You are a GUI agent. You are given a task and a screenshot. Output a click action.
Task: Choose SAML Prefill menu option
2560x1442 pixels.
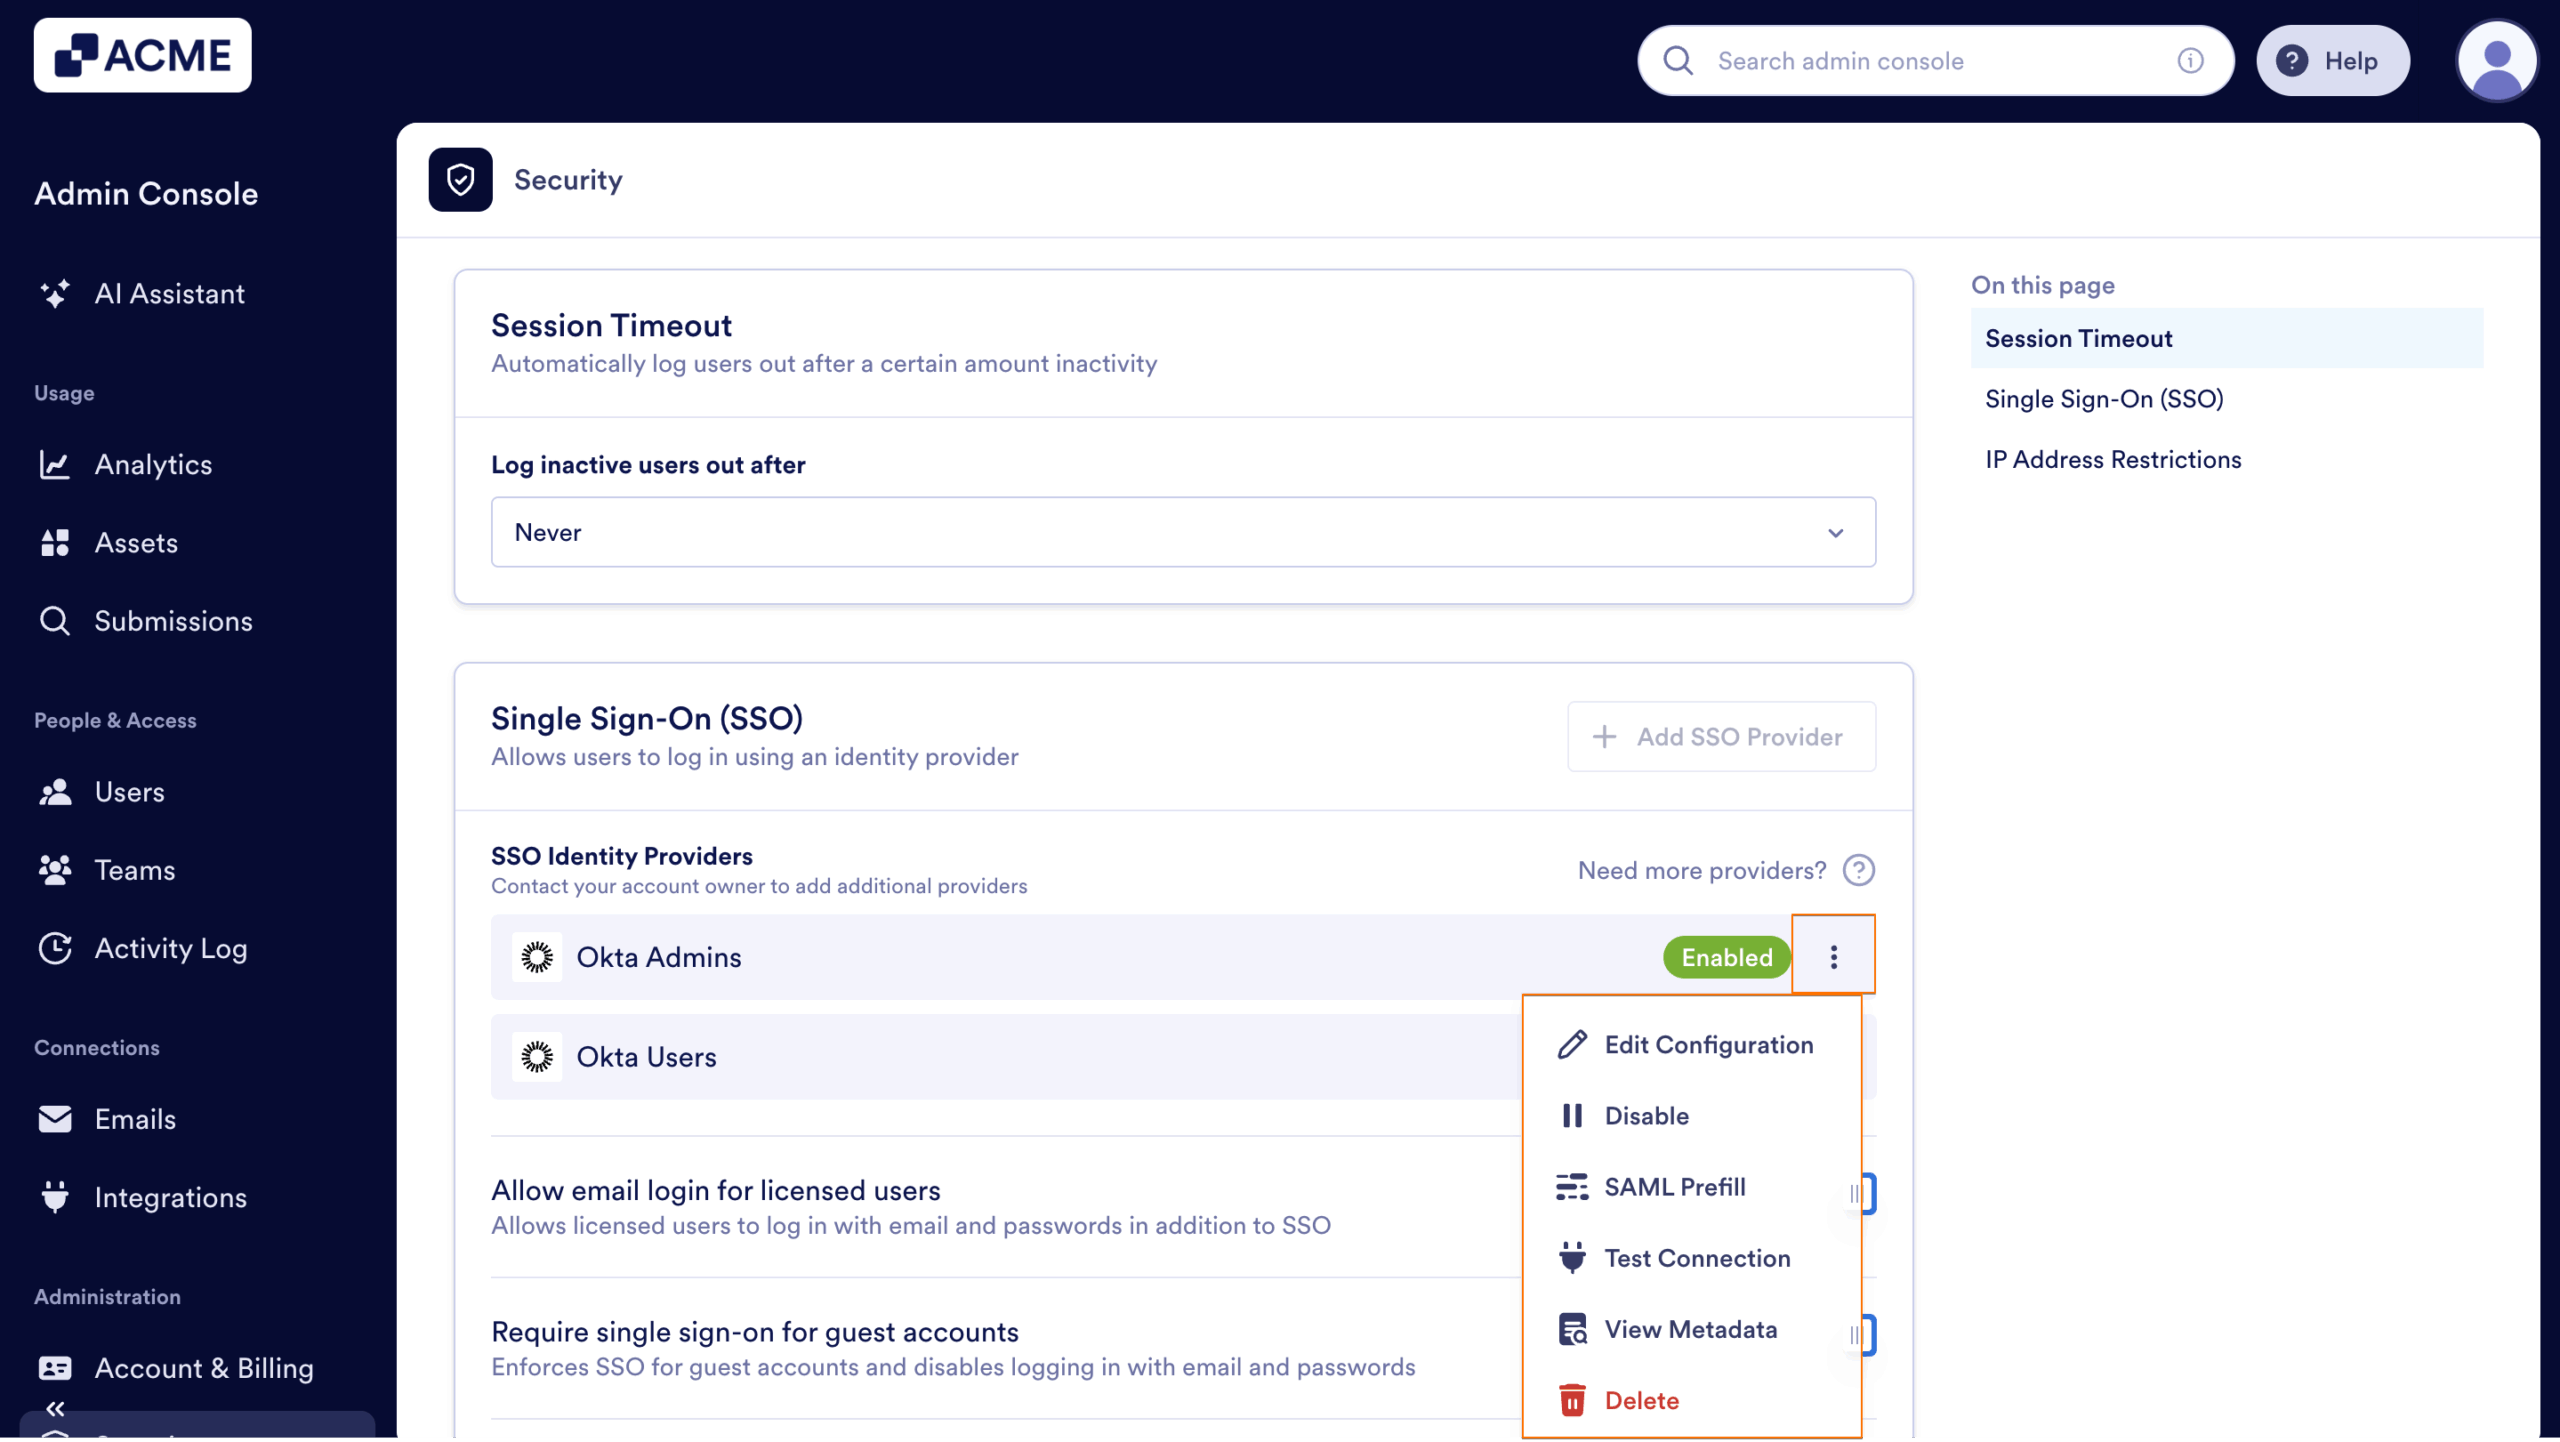(1691, 1187)
